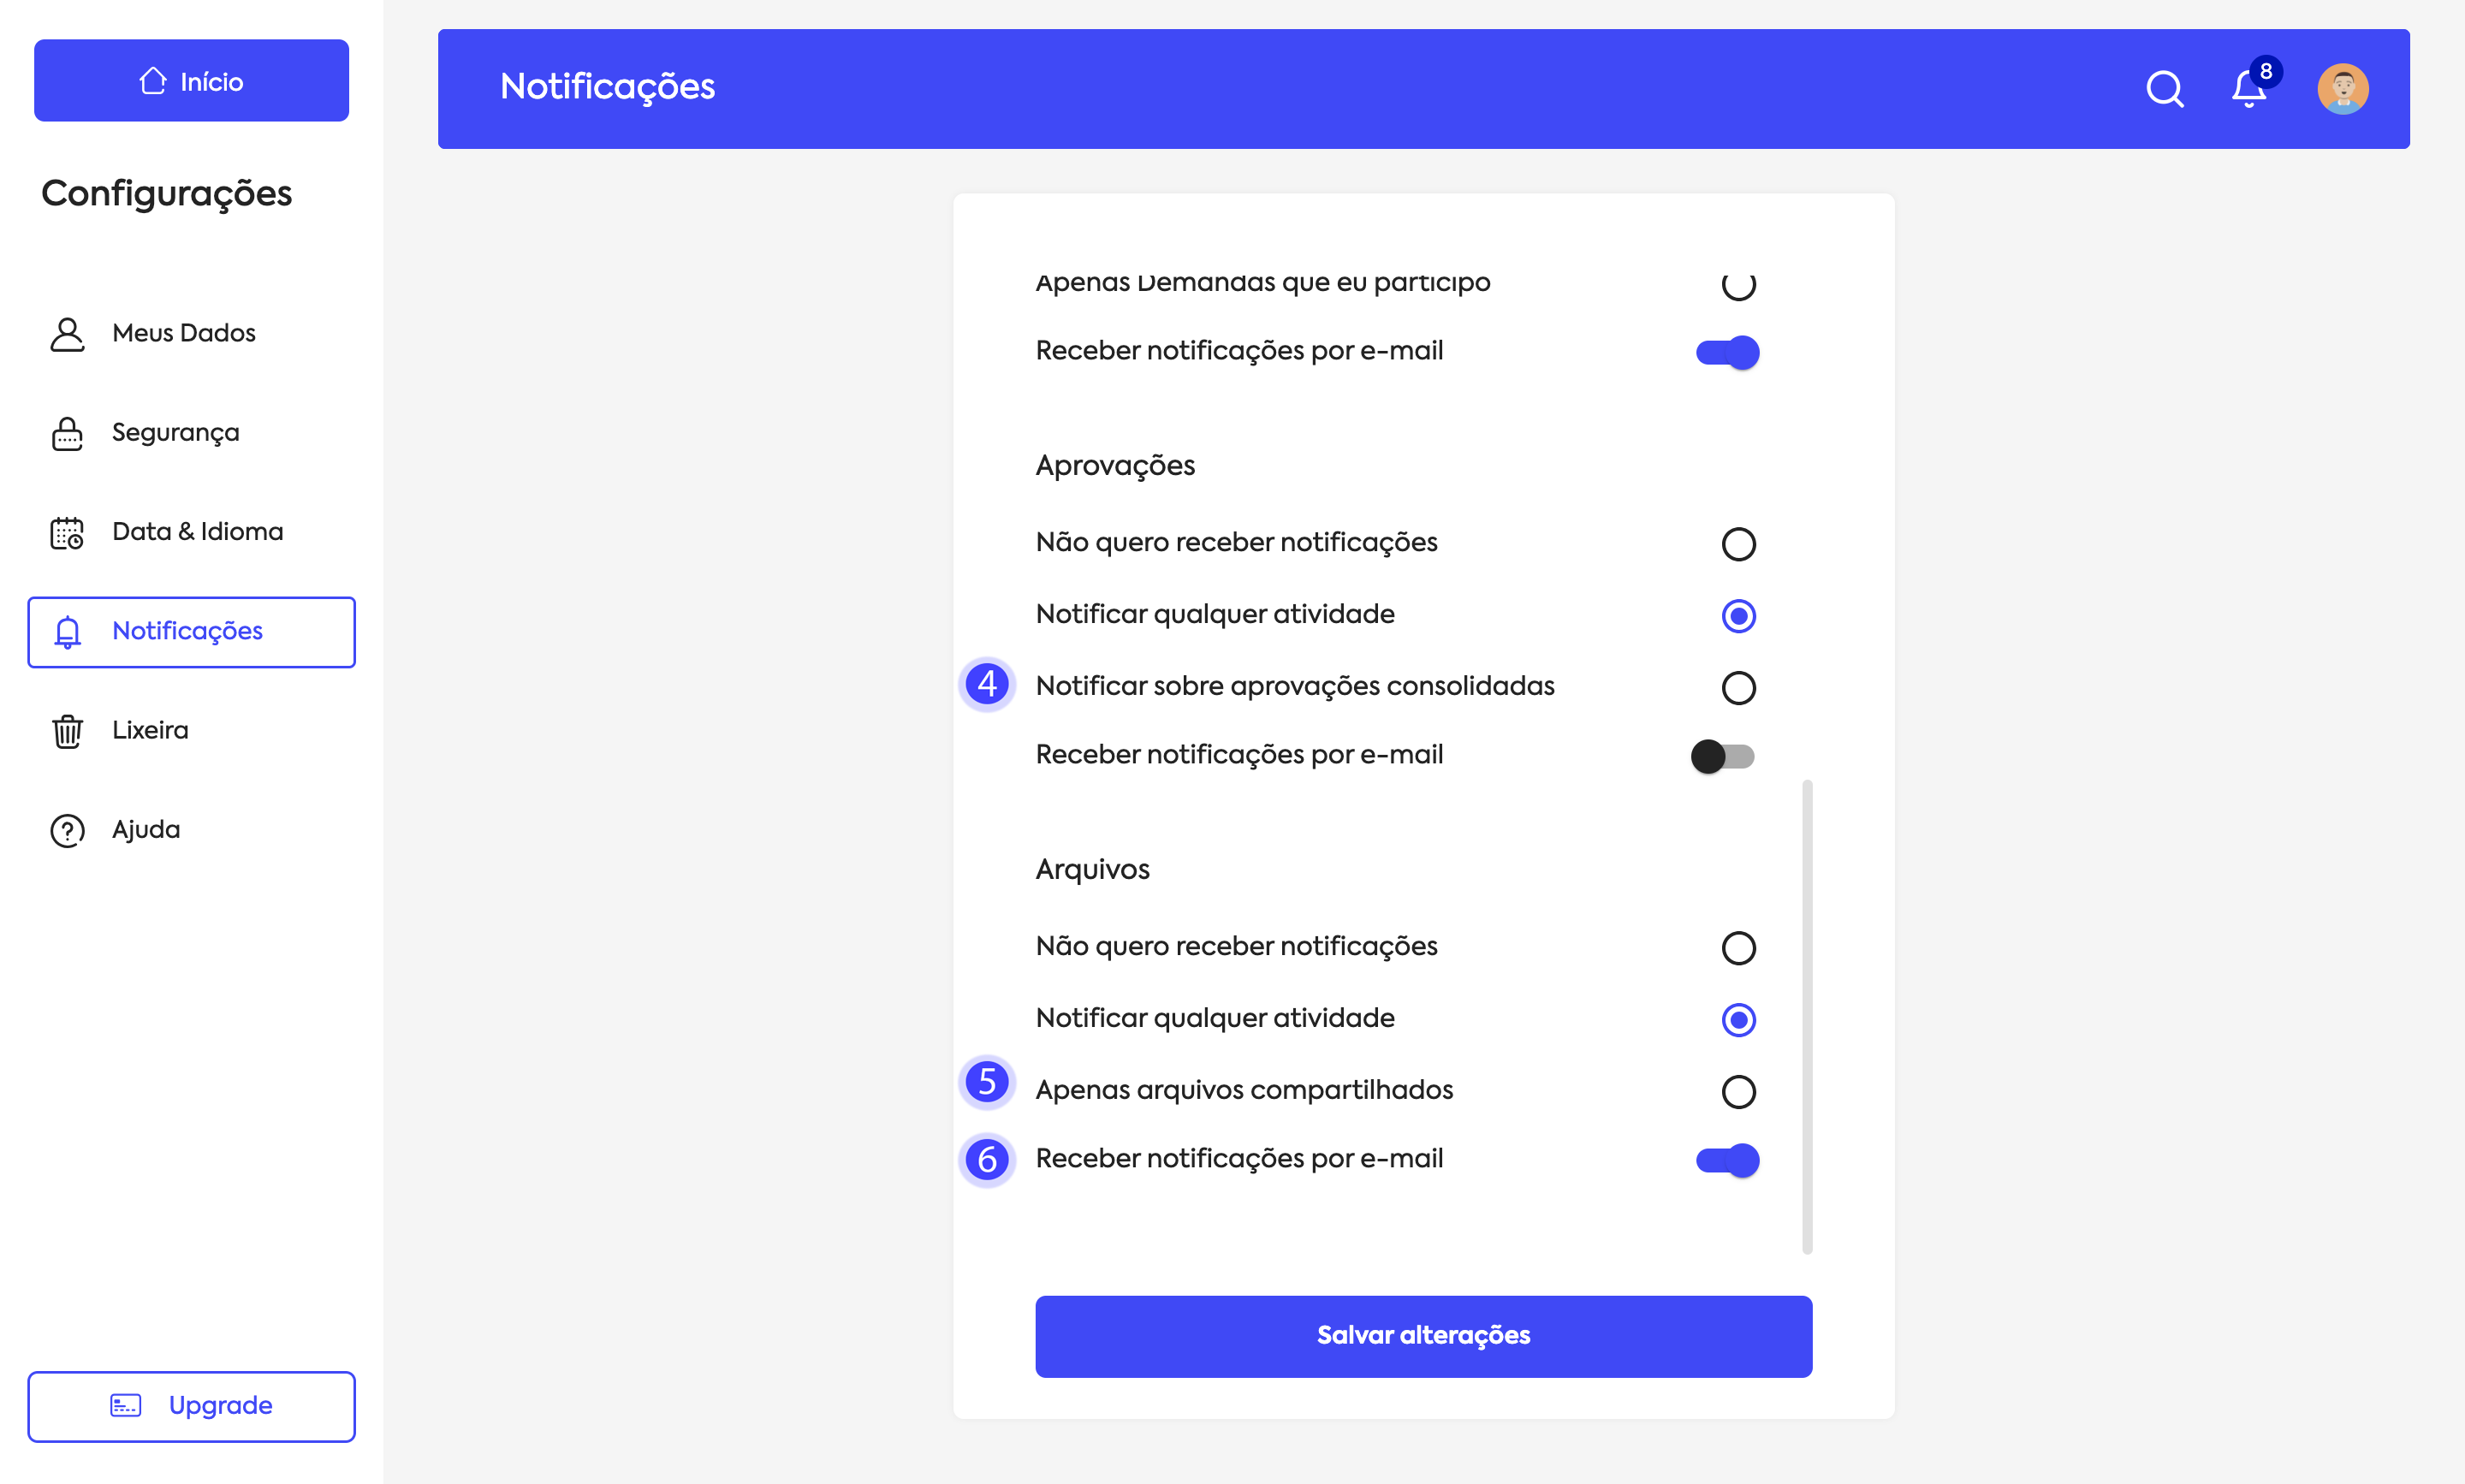This screenshot has height=1484, width=2465.
Task: Open the notifications bell in header
Action: [x=2248, y=89]
